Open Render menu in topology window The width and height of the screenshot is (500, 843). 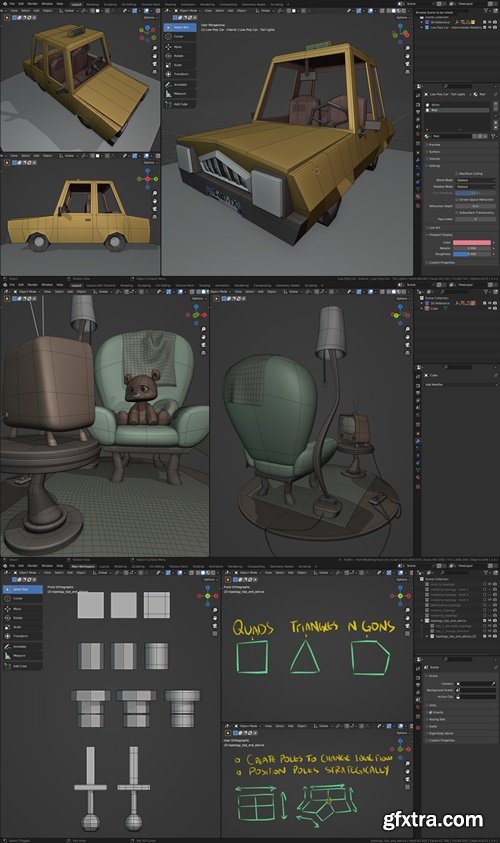click(x=32, y=566)
